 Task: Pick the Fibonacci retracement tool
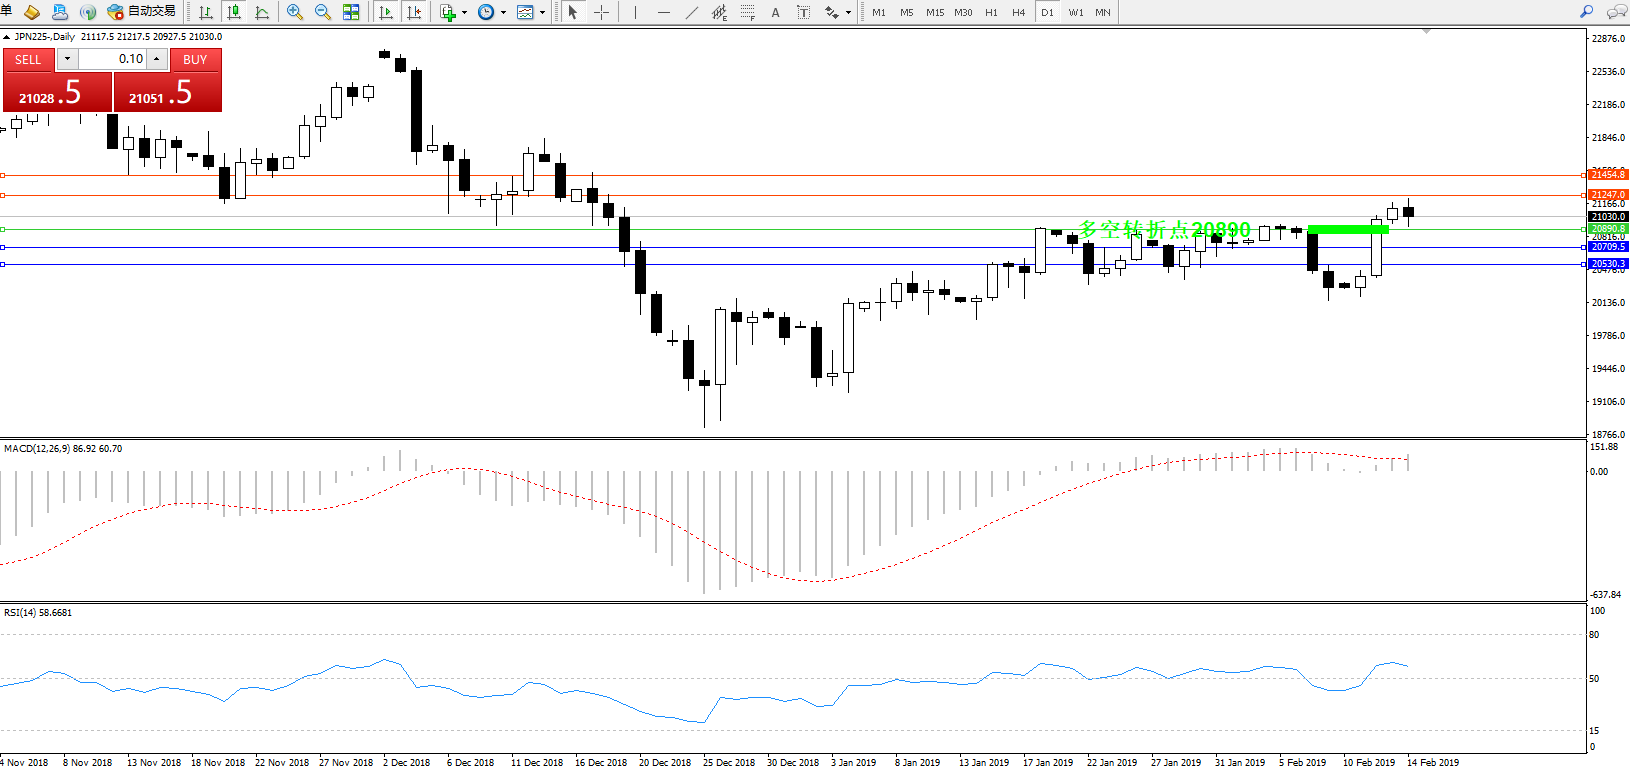[748, 12]
